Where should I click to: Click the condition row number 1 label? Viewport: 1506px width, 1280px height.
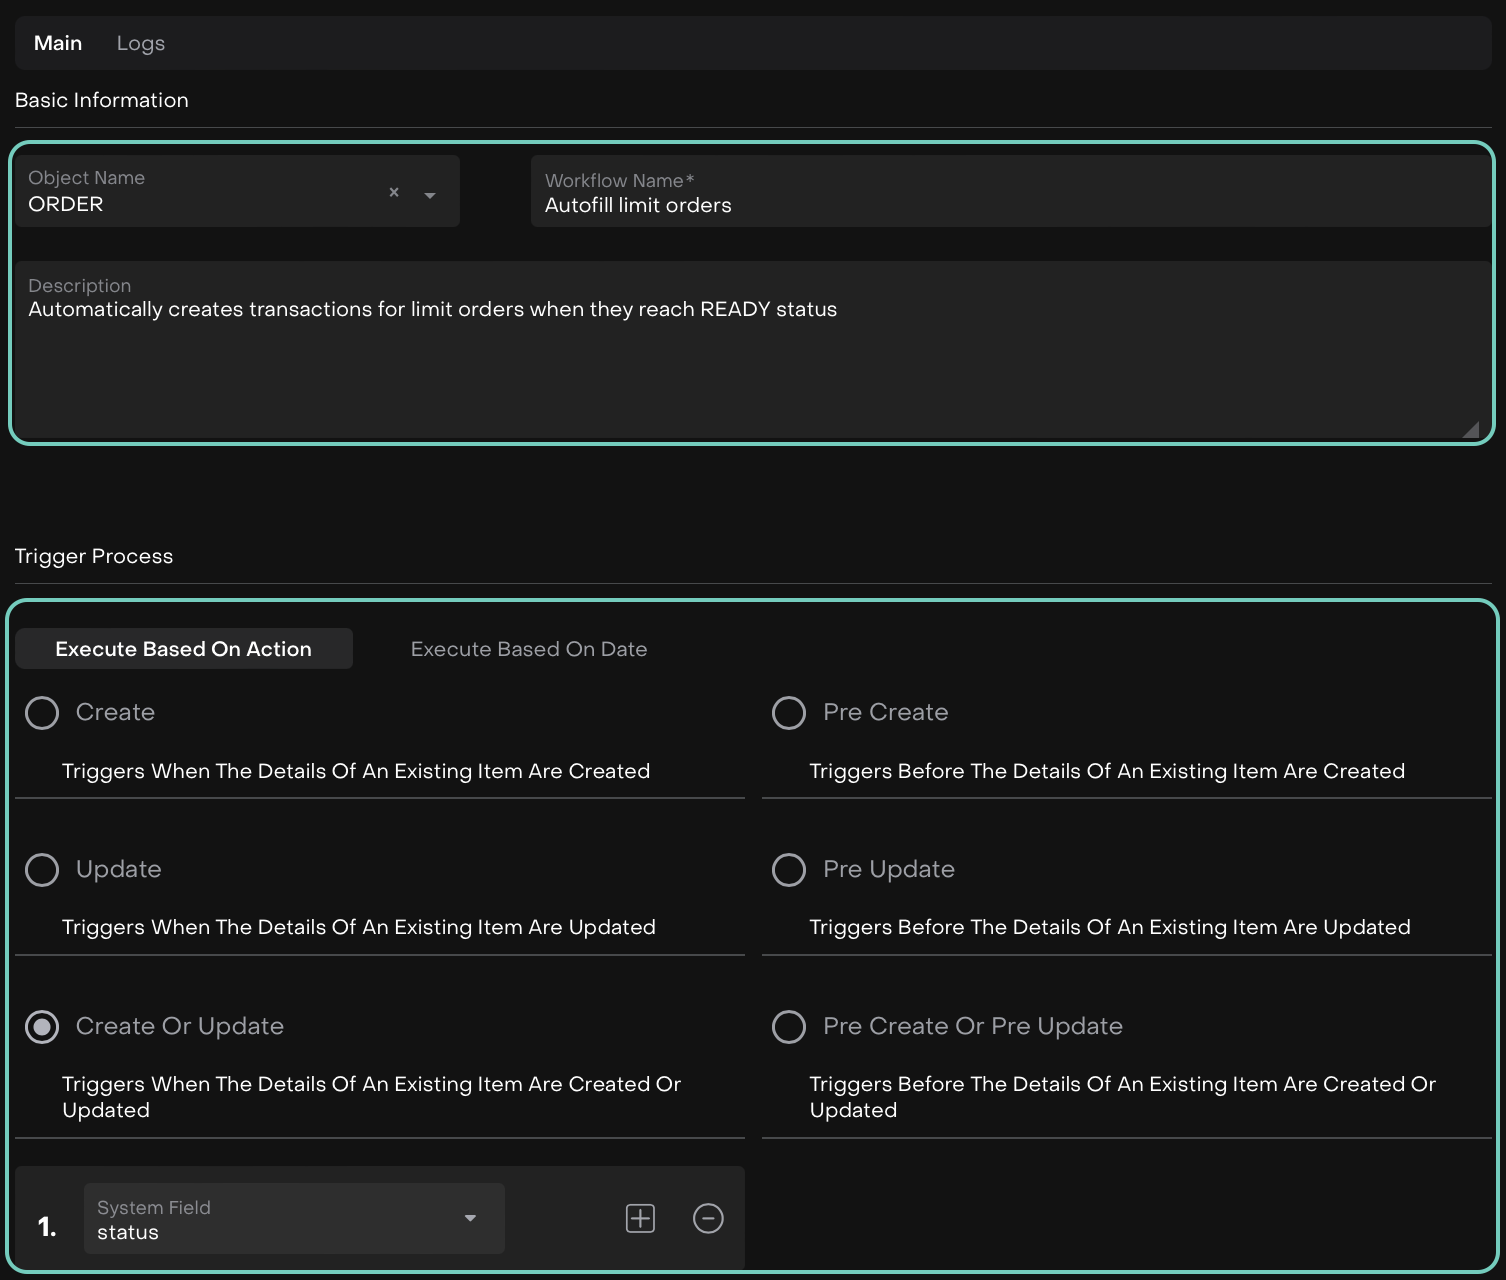coord(47,1227)
